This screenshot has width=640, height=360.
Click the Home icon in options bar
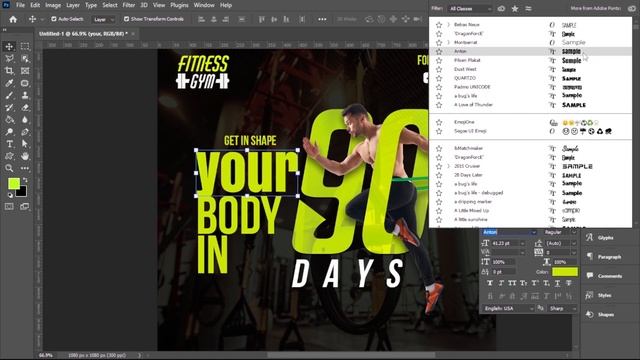(13, 19)
